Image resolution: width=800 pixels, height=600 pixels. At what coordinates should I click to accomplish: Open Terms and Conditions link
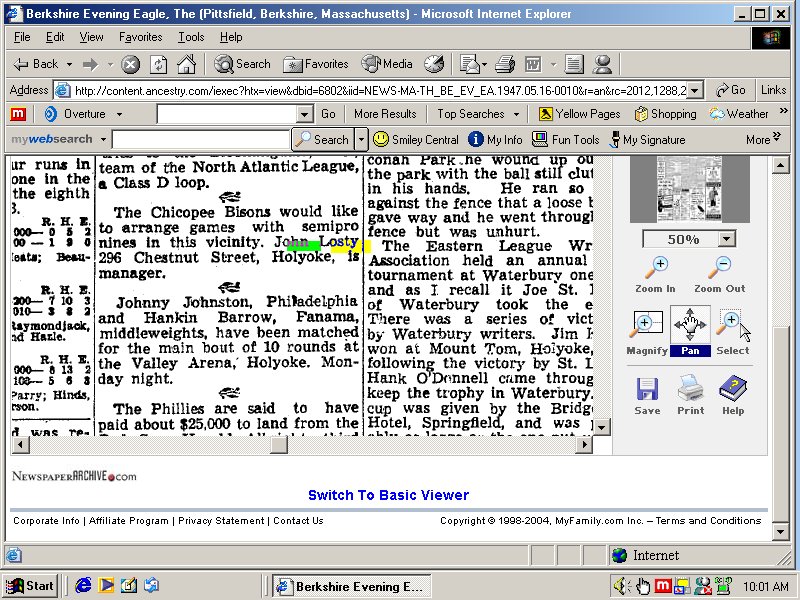click(708, 520)
